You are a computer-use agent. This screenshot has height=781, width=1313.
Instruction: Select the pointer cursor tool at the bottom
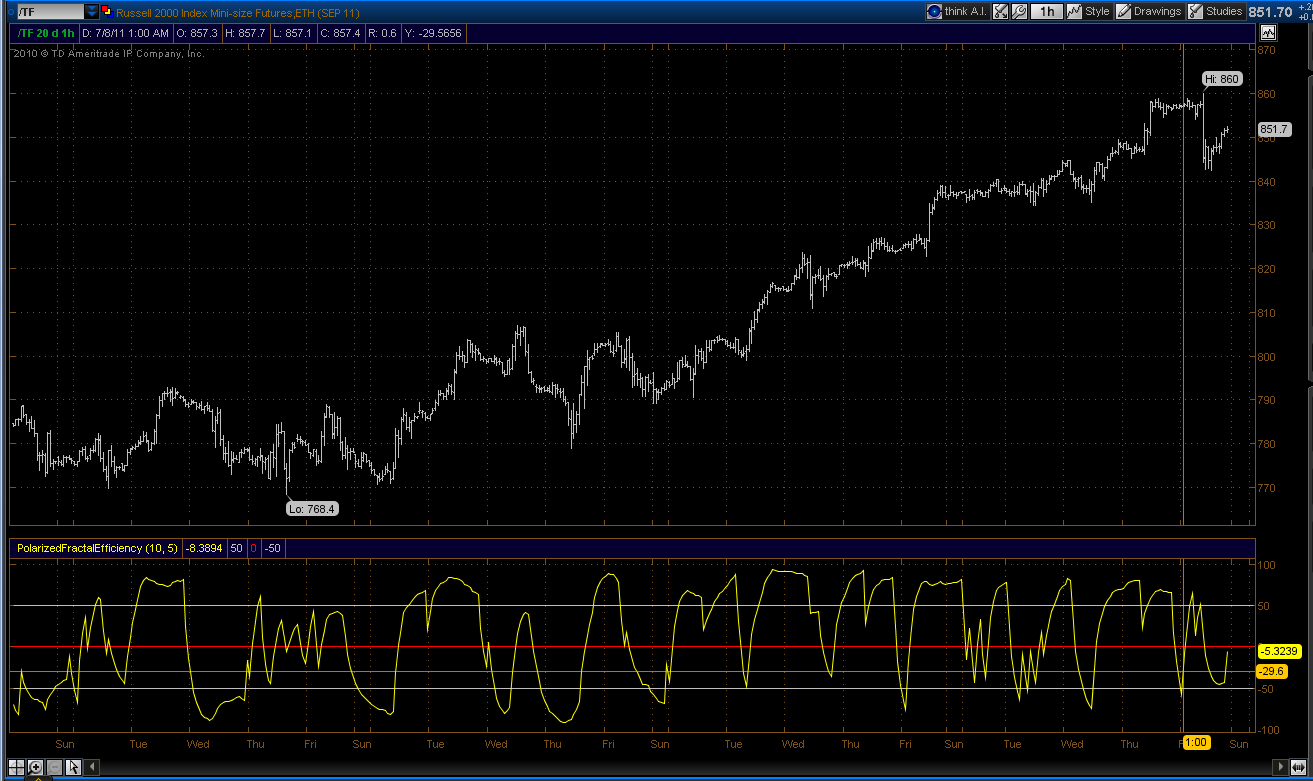click(x=74, y=767)
